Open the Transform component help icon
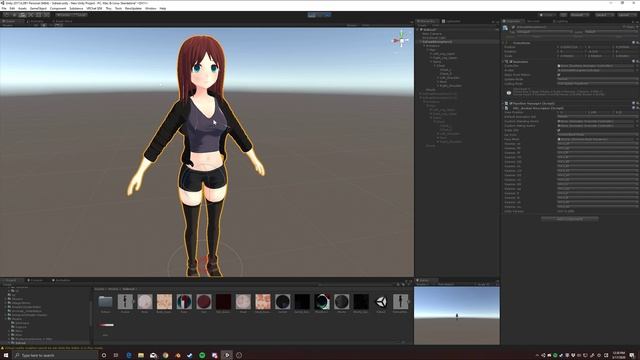Viewport: 640px width, 360px height. pyautogui.click(x=633, y=43)
